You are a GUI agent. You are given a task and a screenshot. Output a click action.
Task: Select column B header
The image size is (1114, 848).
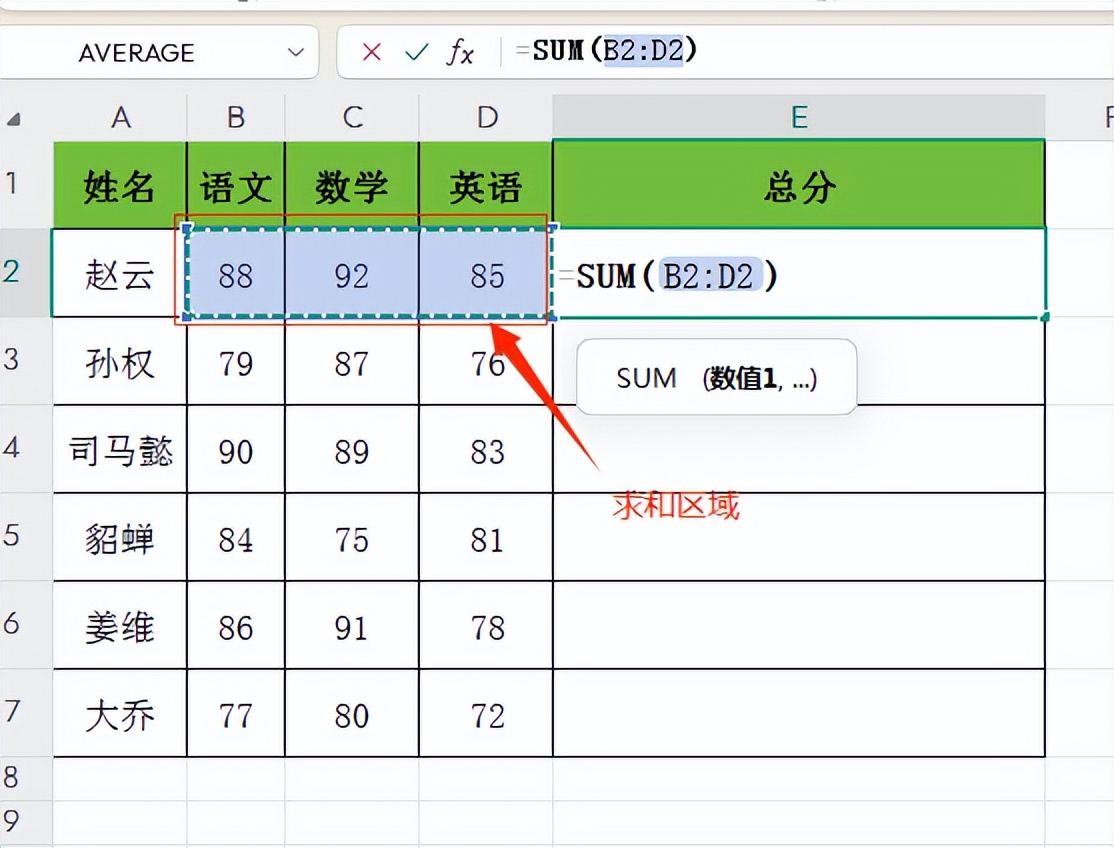[x=236, y=117]
